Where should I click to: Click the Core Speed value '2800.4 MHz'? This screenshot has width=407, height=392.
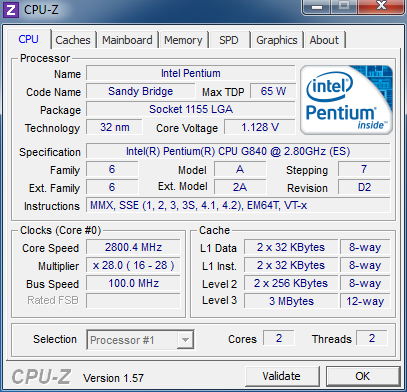coord(133,247)
